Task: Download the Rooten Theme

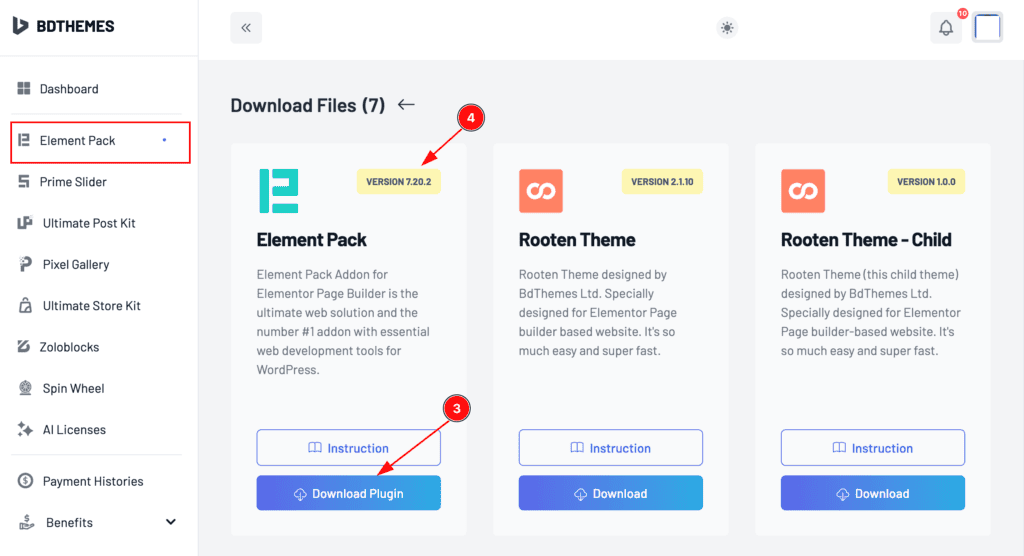Action: [x=611, y=493]
